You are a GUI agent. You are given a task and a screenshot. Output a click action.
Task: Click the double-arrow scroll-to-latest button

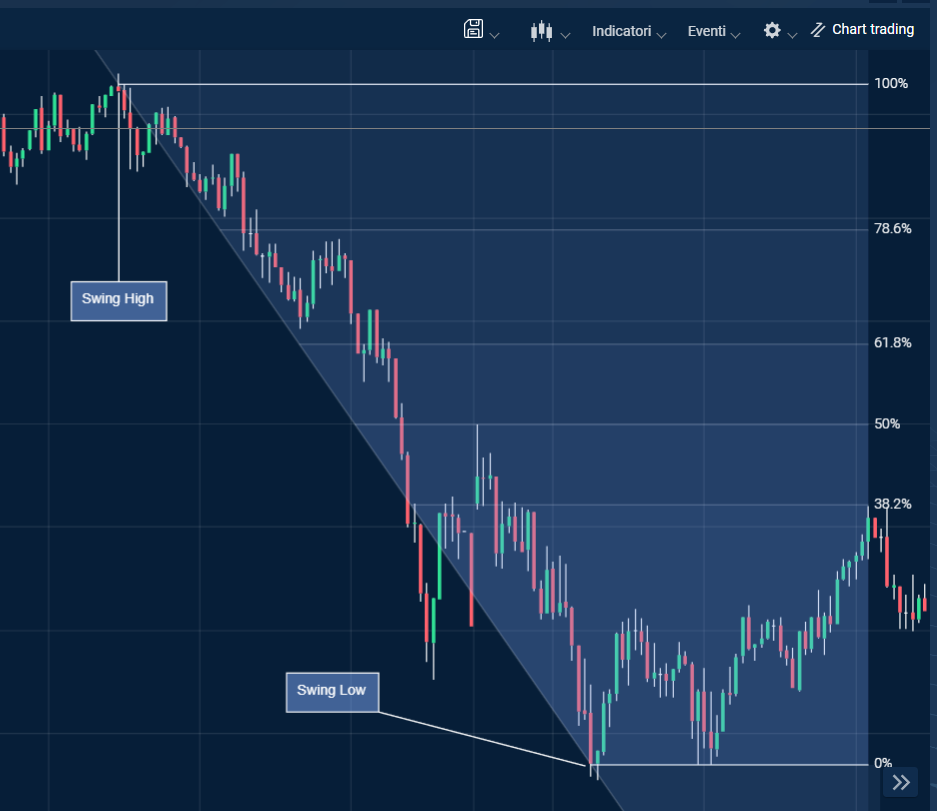pos(901,782)
